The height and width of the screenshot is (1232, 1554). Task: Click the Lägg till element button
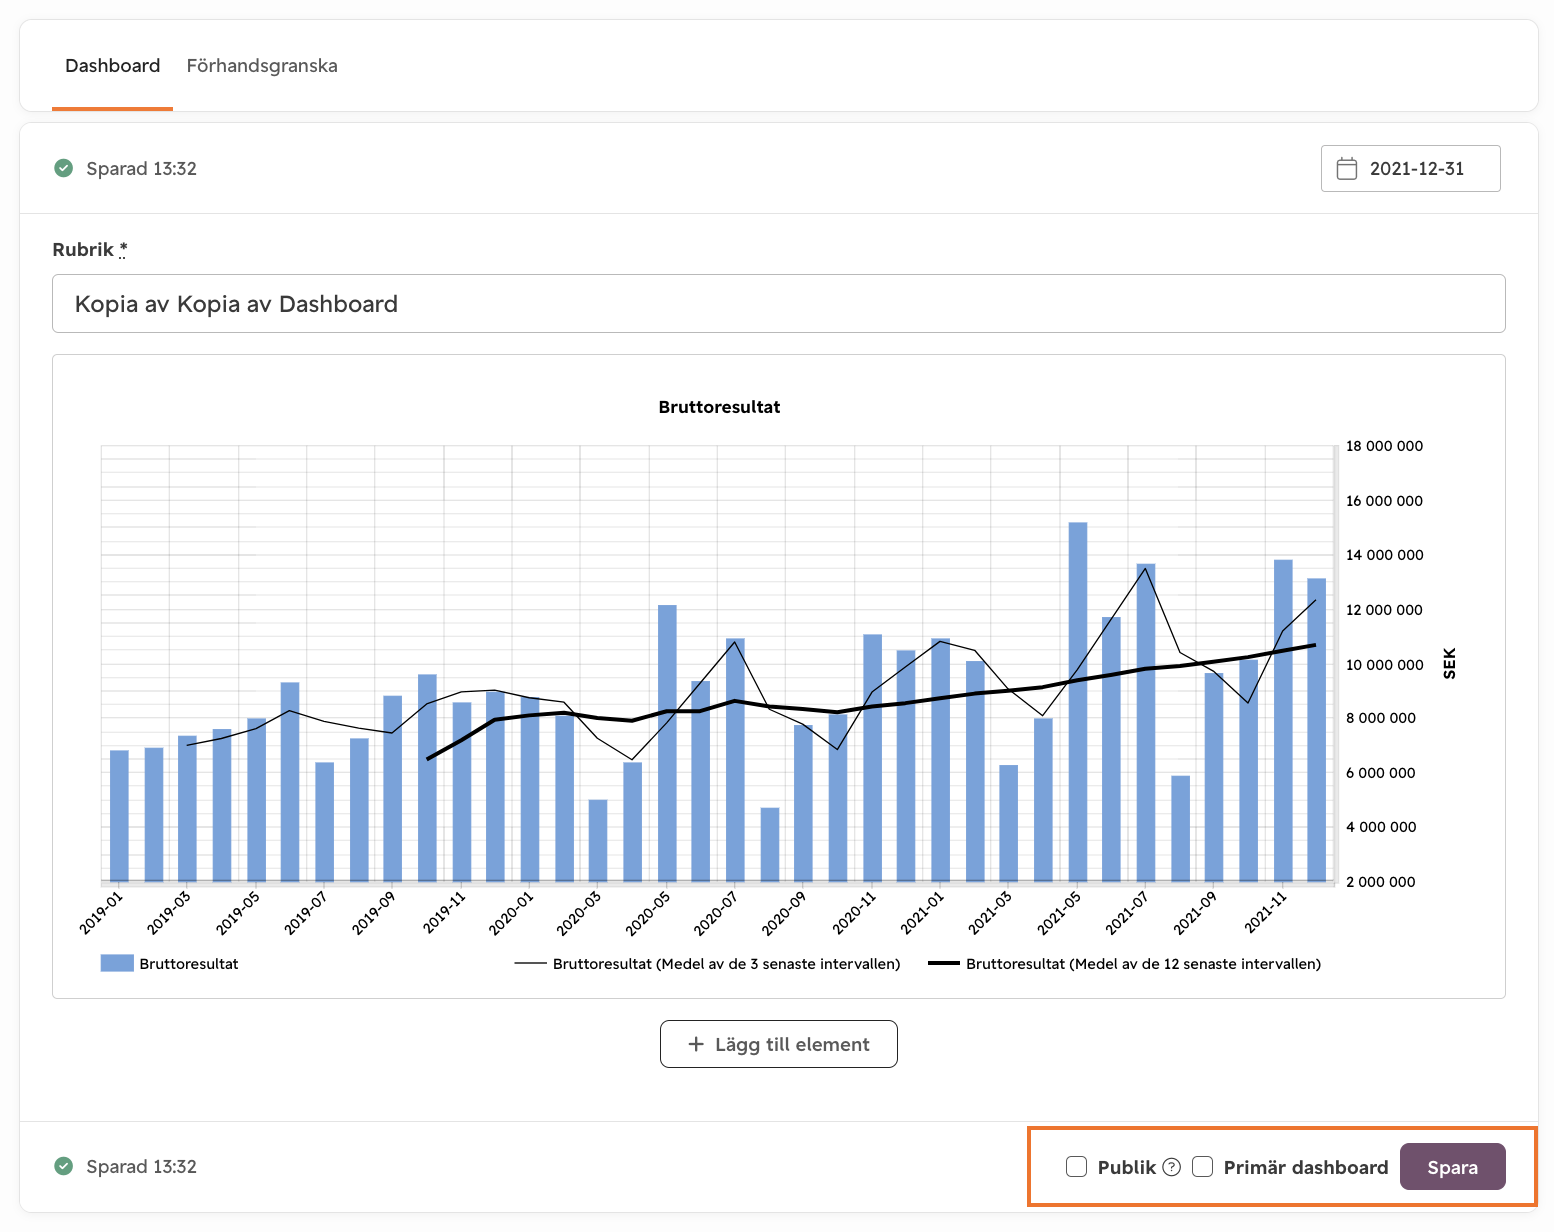coord(778,1044)
